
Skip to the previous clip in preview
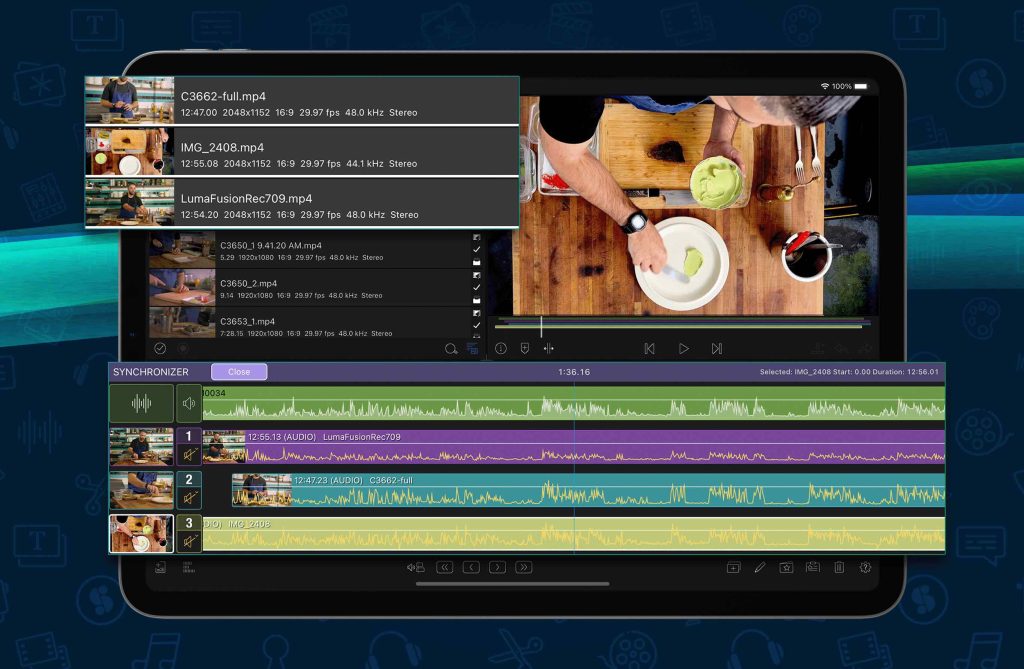click(x=649, y=349)
